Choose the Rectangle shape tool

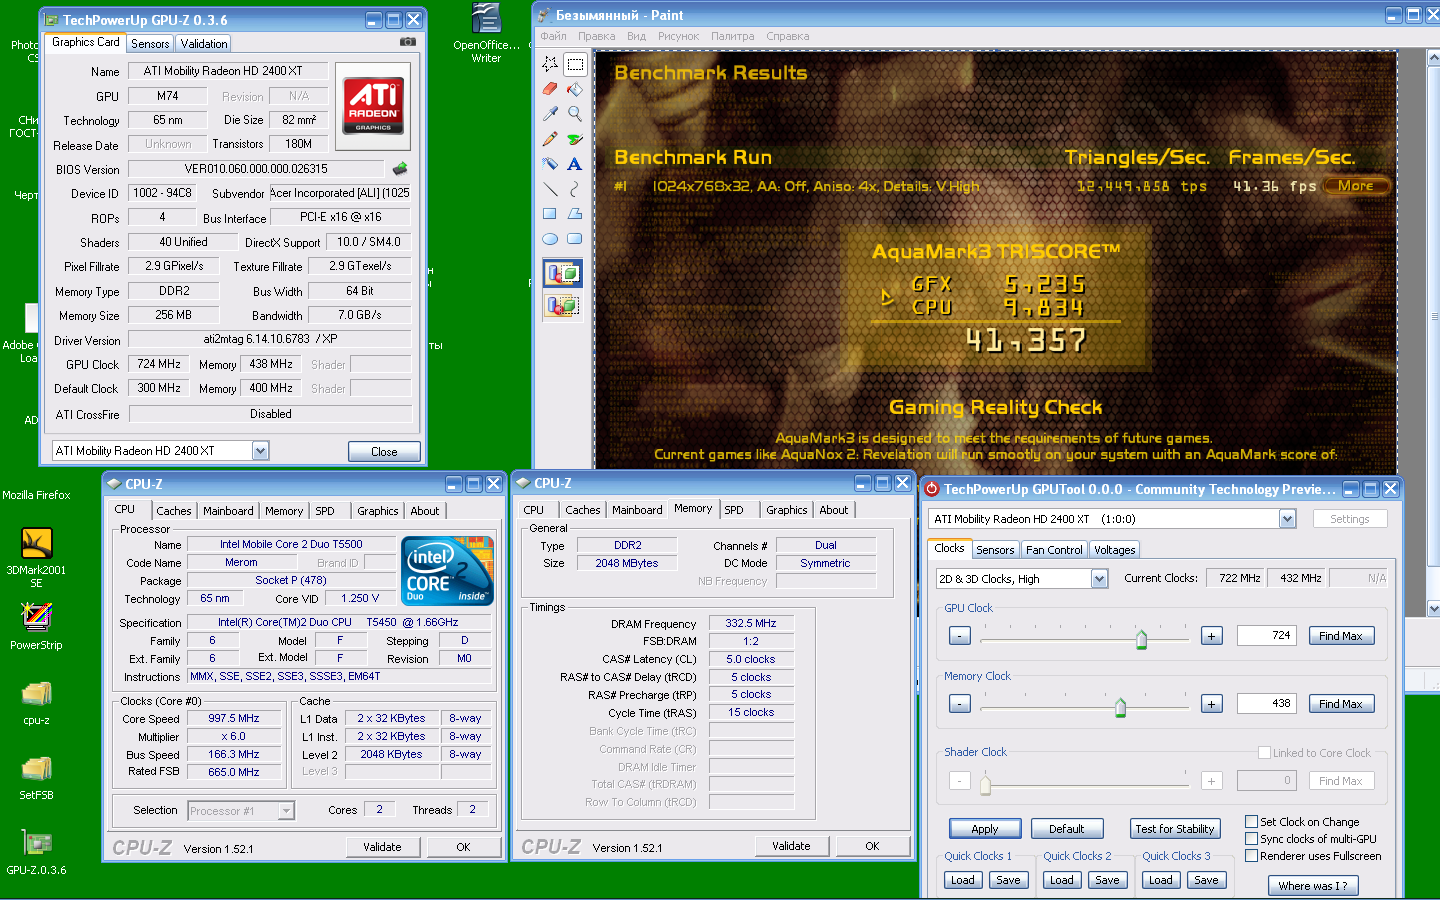(550, 214)
